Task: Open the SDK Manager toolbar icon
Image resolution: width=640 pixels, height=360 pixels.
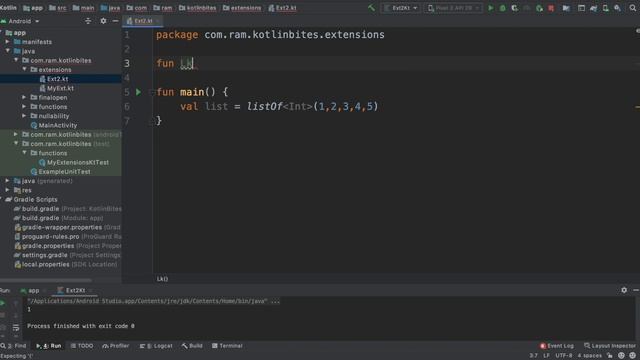Action: (x=617, y=8)
